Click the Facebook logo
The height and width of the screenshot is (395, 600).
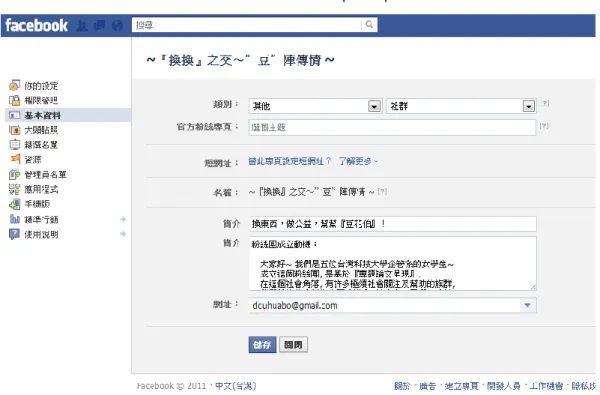tap(36, 26)
